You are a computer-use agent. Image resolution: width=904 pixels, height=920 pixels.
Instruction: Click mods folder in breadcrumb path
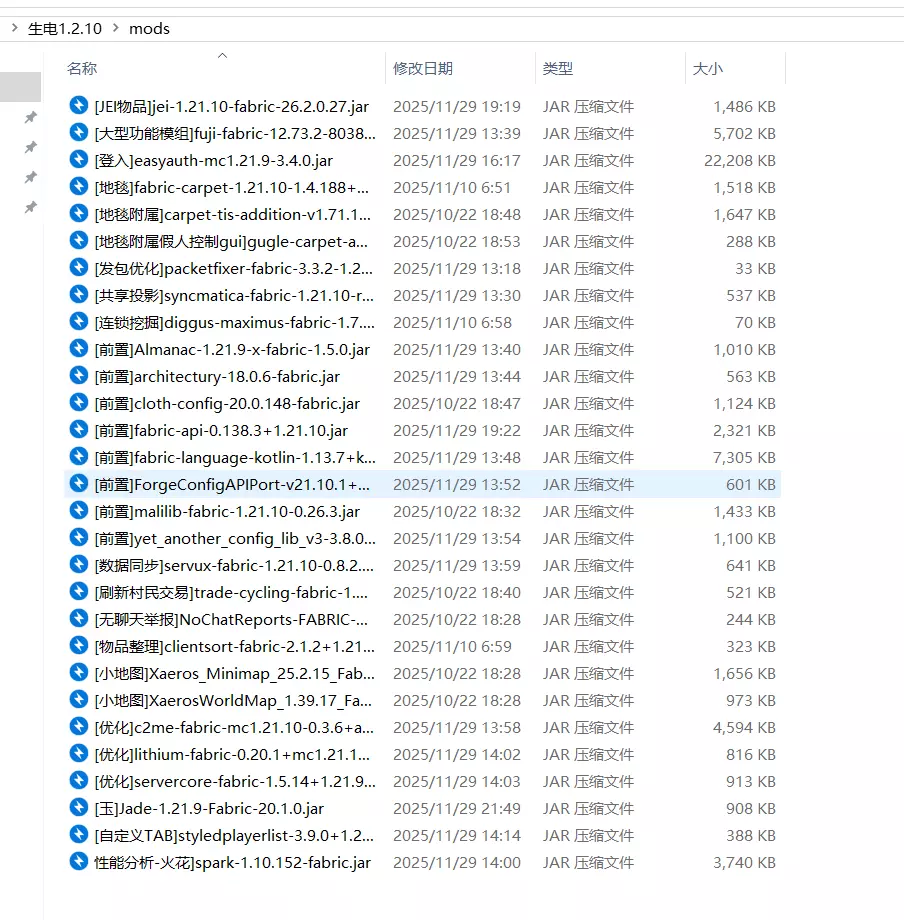coord(150,29)
